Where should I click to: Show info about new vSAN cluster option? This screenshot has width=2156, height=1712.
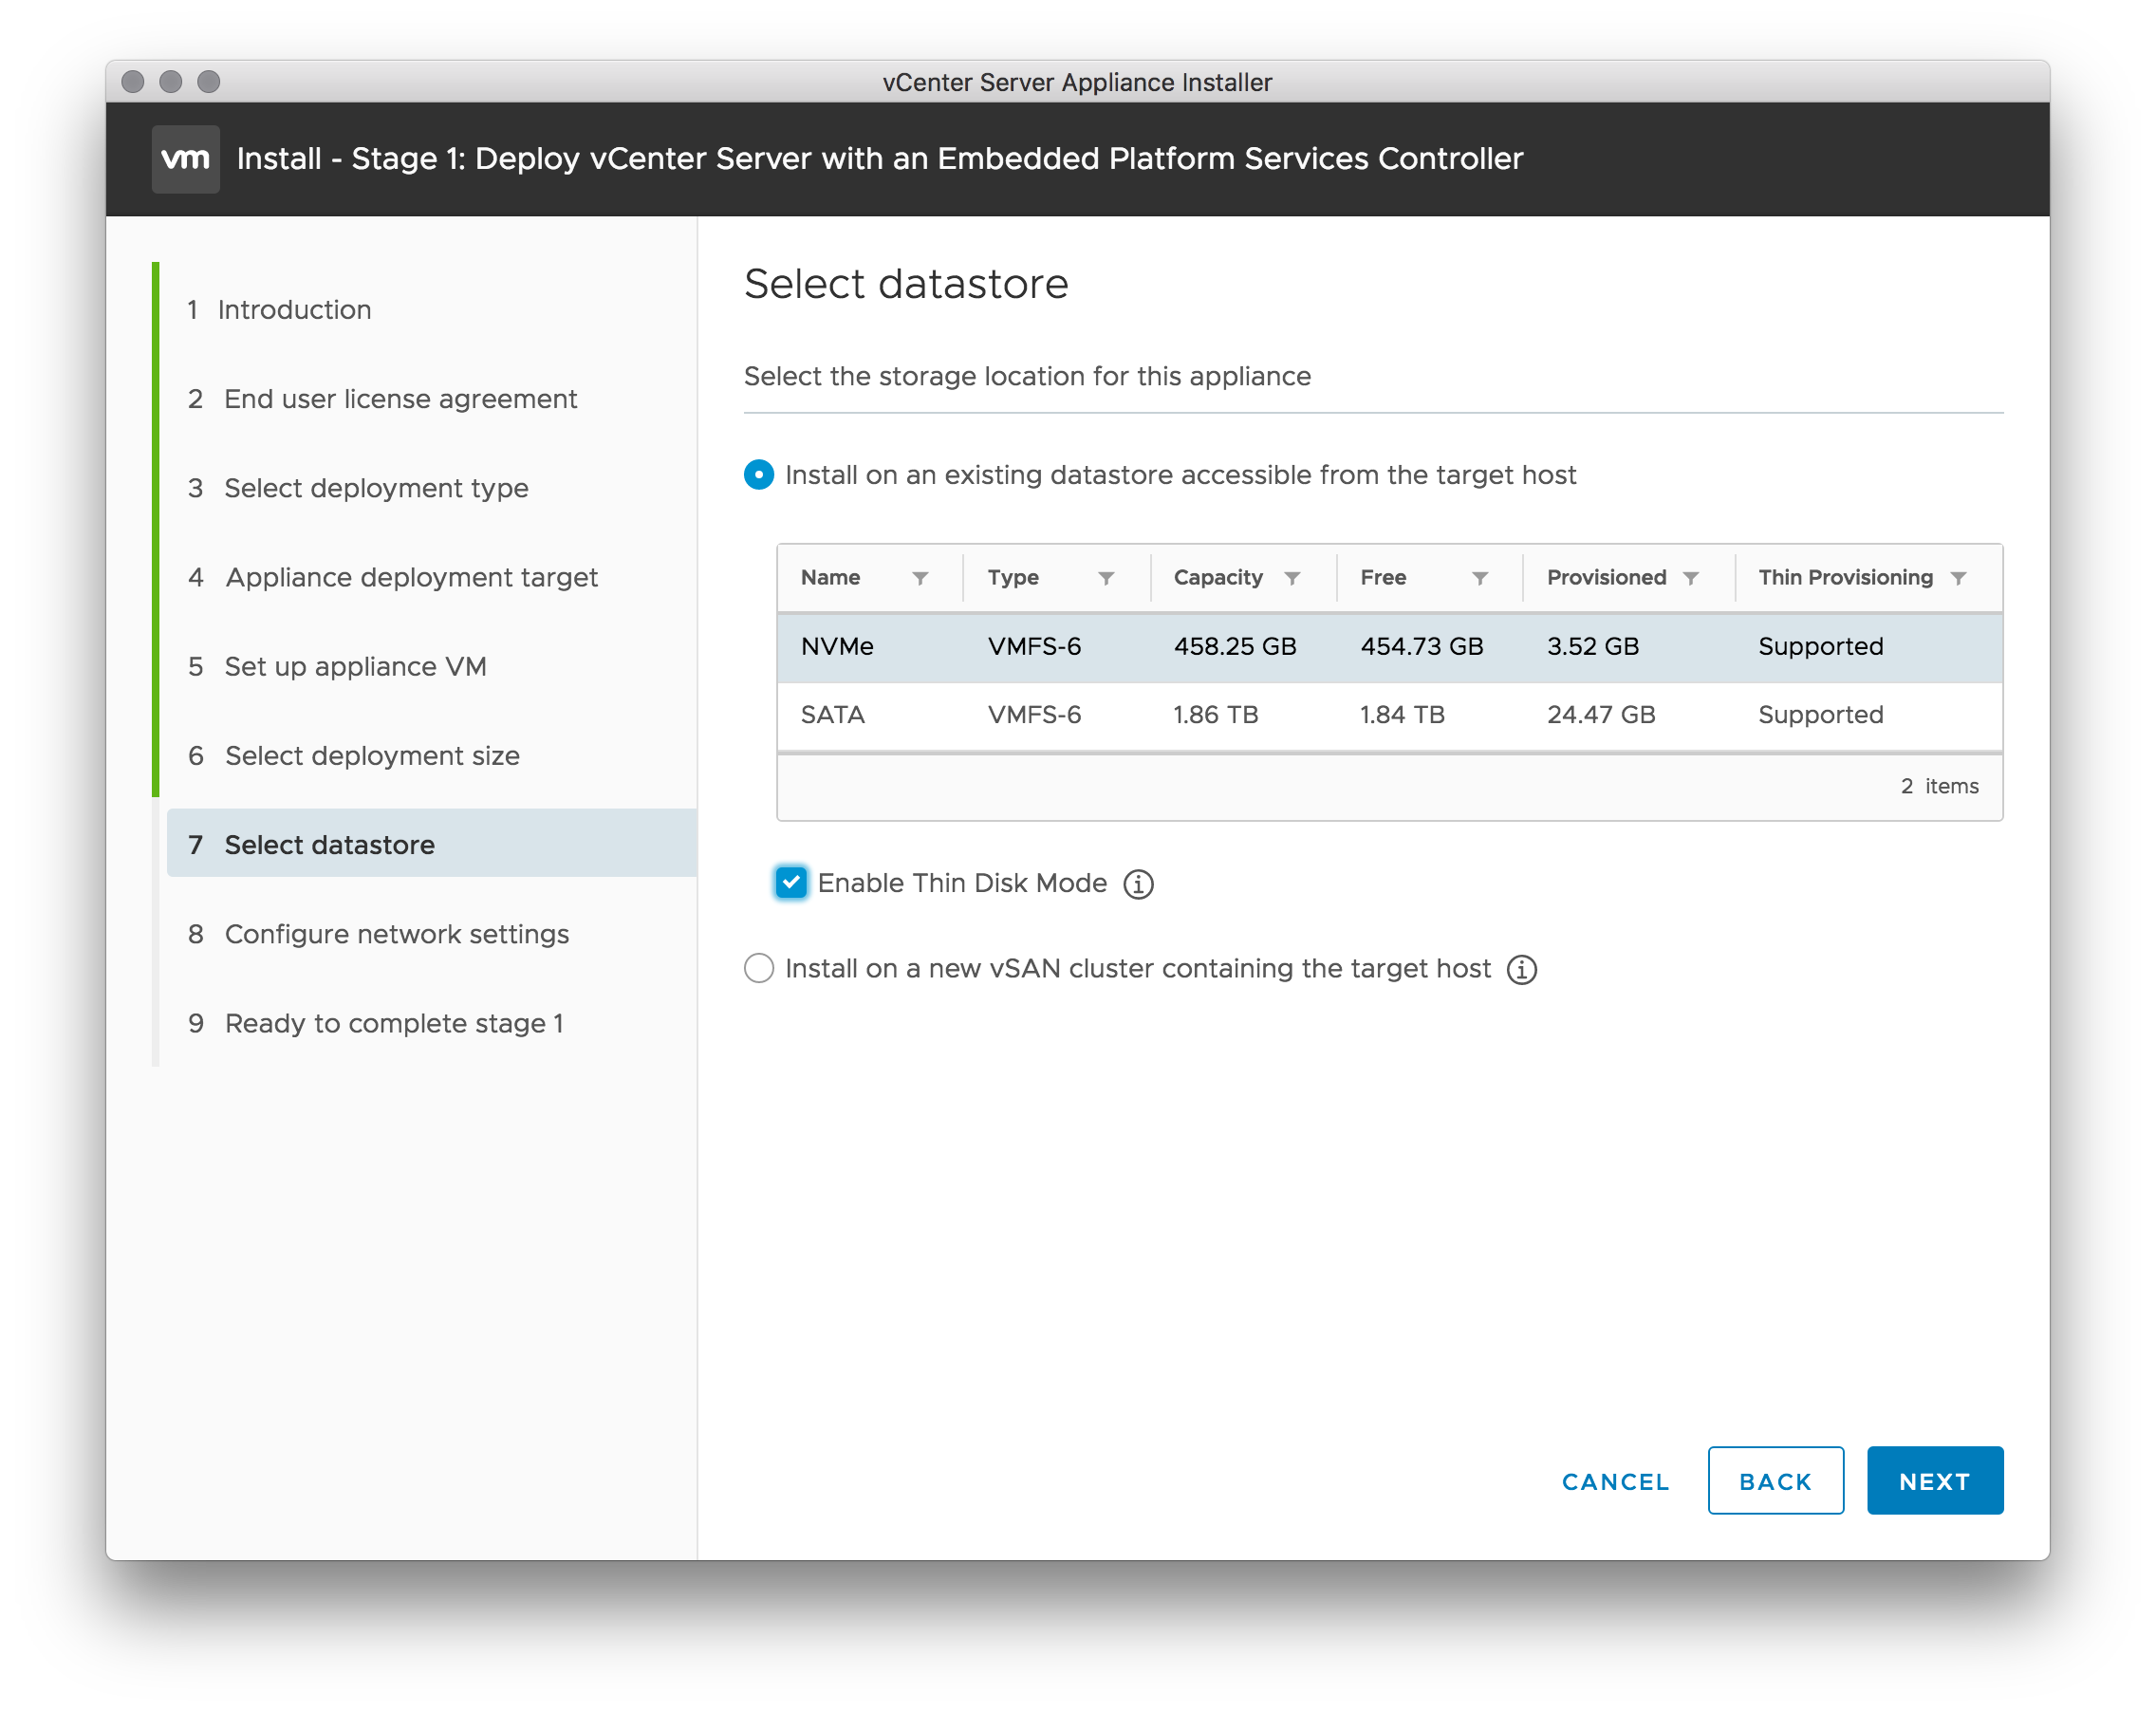click(1522, 969)
